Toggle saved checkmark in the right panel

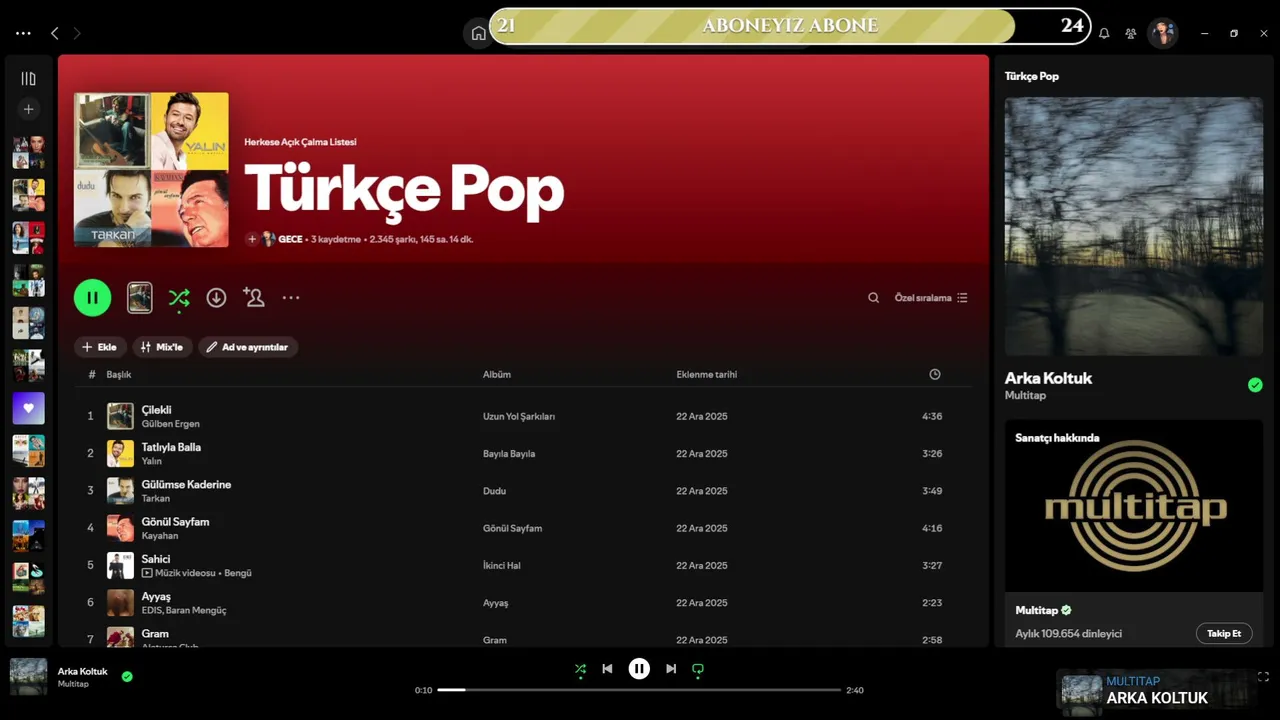click(1255, 385)
